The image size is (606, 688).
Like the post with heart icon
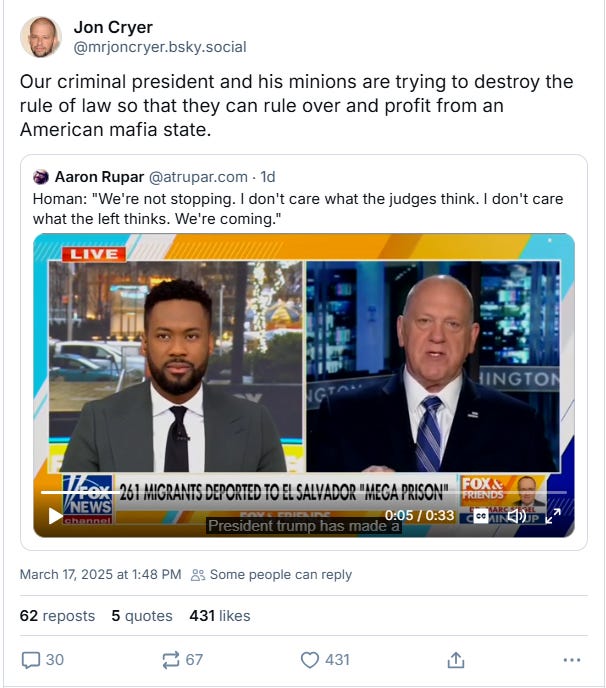(x=310, y=660)
